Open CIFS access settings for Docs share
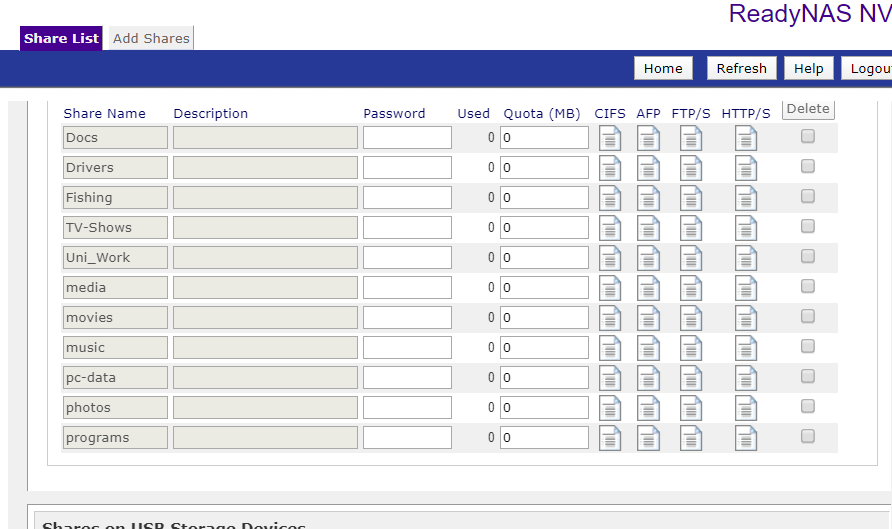Image resolution: width=892 pixels, height=529 pixels. tap(610, 138)
